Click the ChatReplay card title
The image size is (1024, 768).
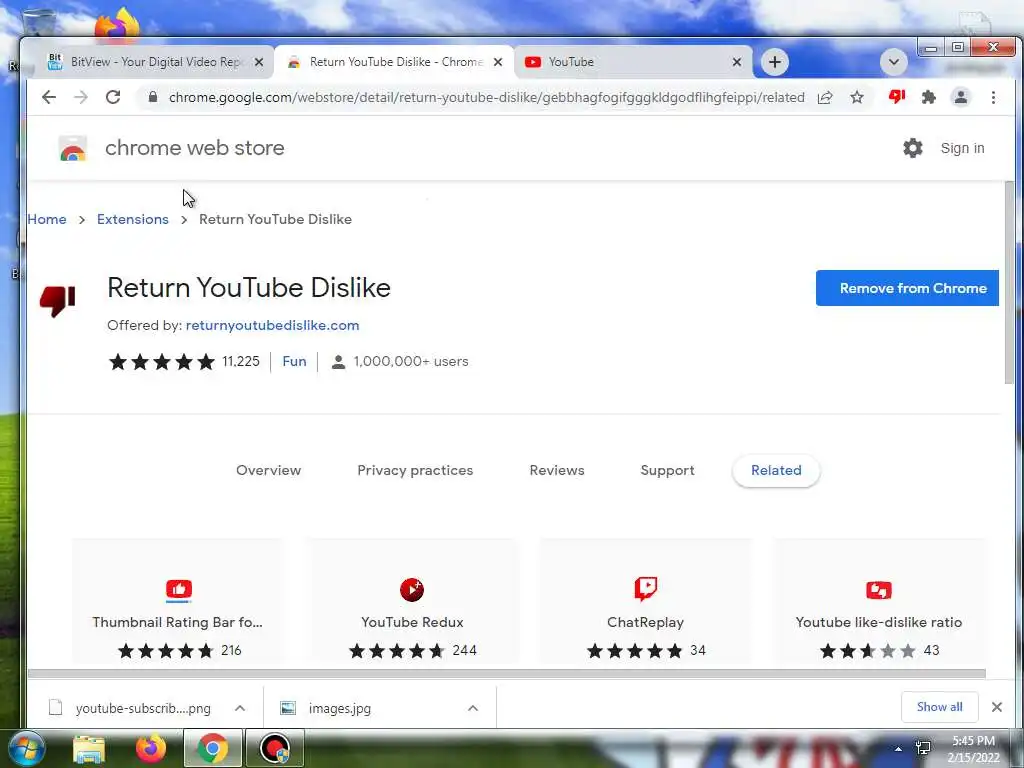(645, 622)
